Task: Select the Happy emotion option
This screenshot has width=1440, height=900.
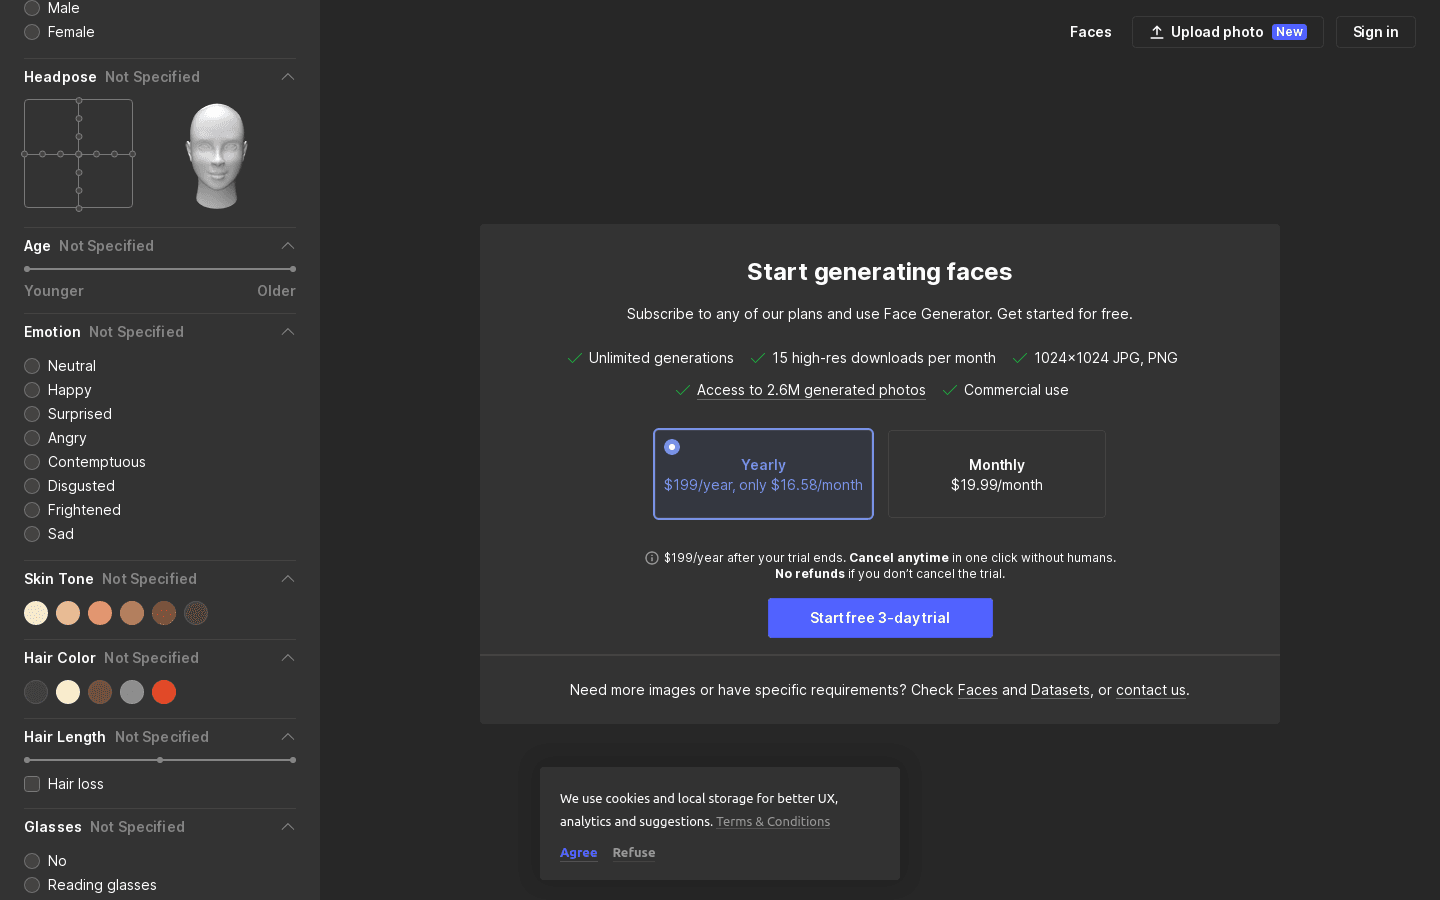Action: pyautogui.click(x=32, y=390)
